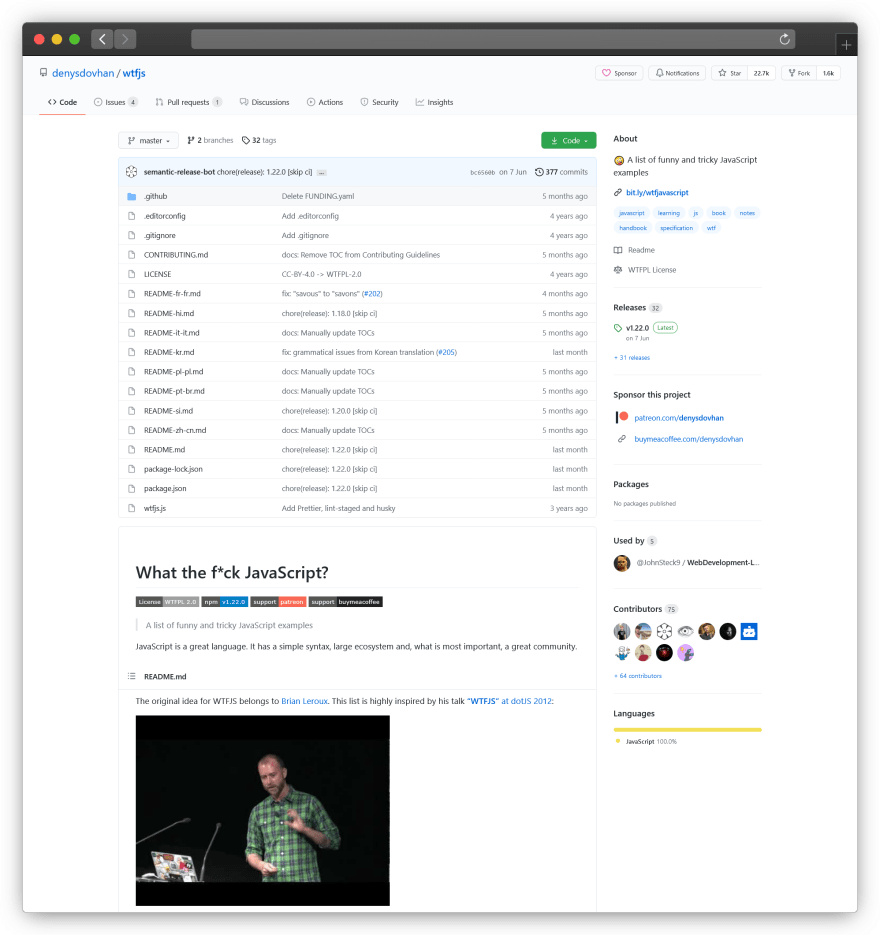Expand the green Code download dropdown

click(x=569, y=141)
